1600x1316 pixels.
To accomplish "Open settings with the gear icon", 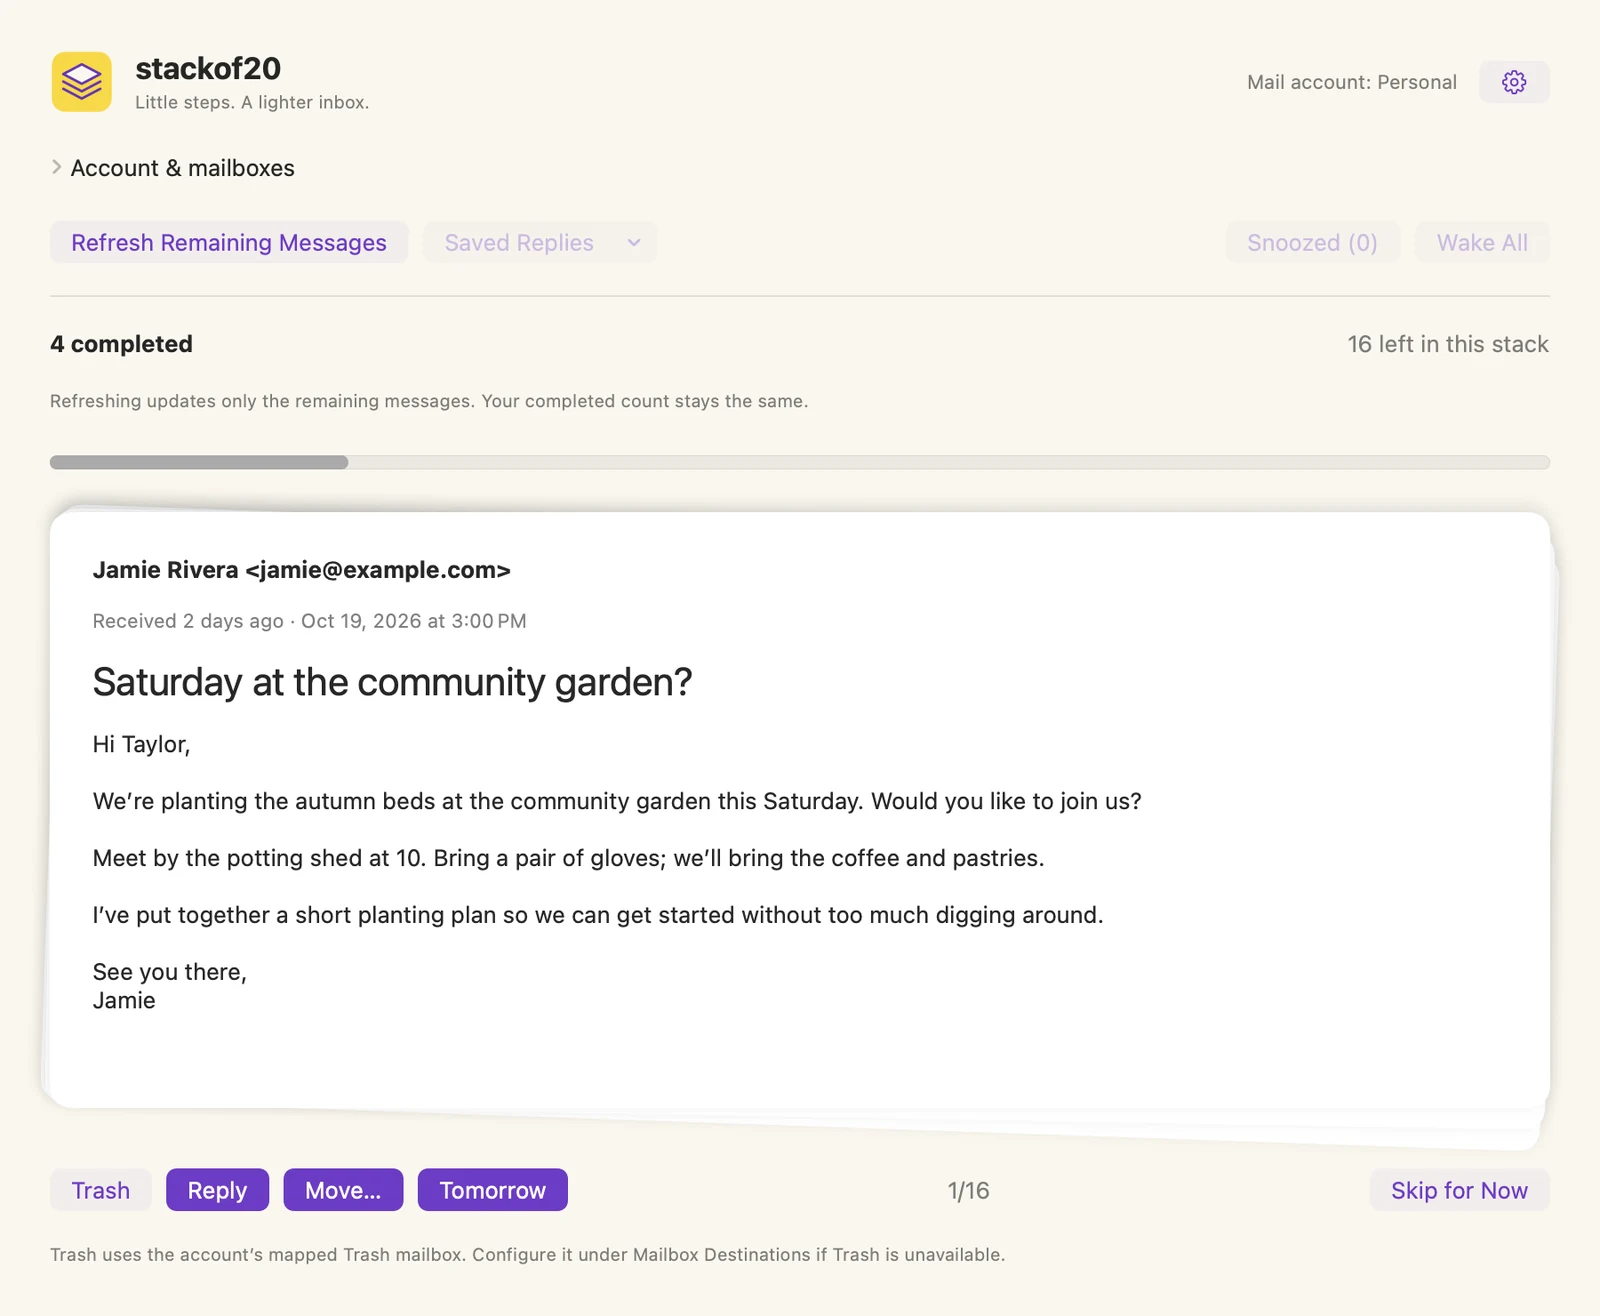I will click(x=1514, y=82).
